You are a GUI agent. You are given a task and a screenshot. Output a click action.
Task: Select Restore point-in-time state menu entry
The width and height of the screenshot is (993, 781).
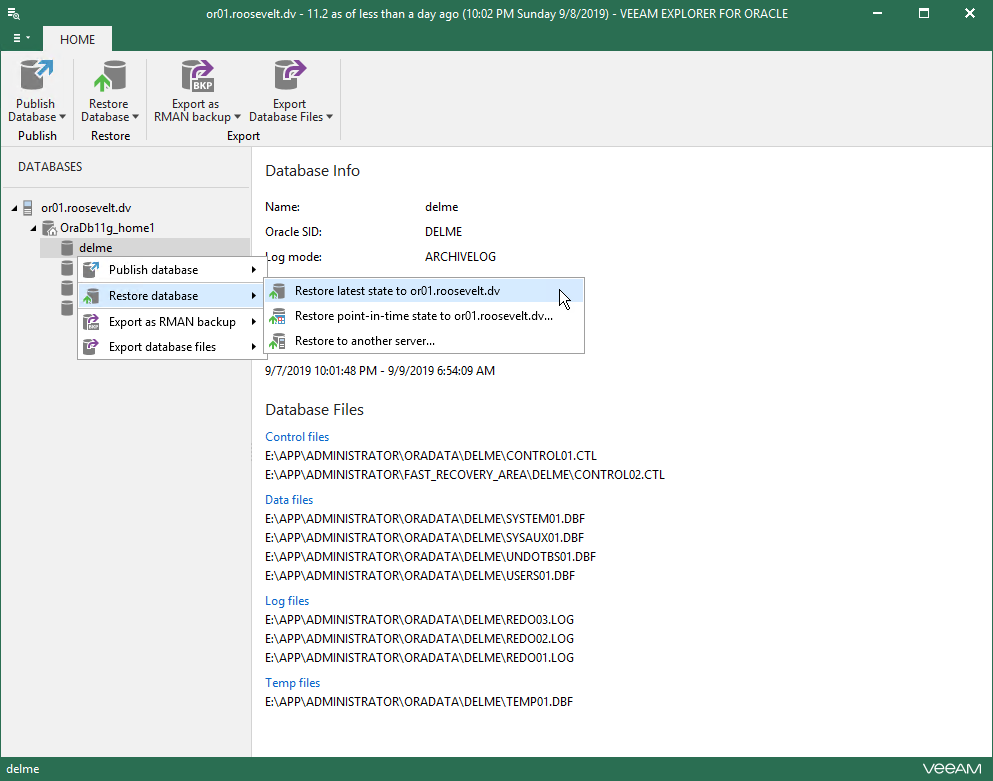point(423,316)
